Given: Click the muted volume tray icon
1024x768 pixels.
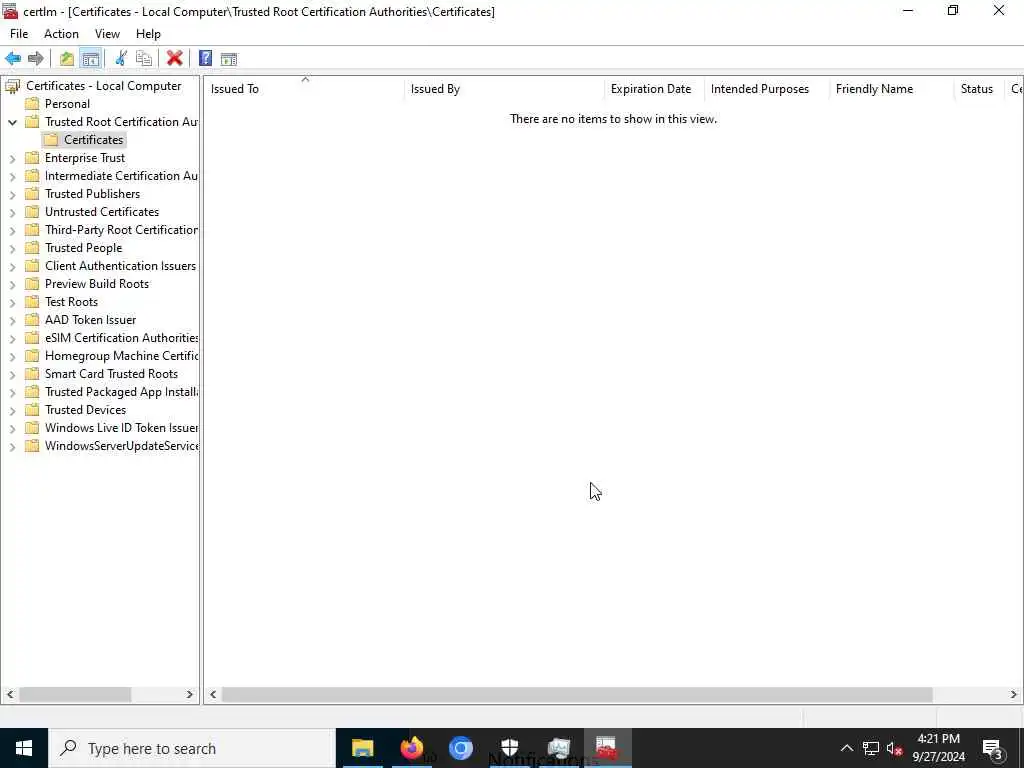Looking at the screenshot, I should coord(895,748).
